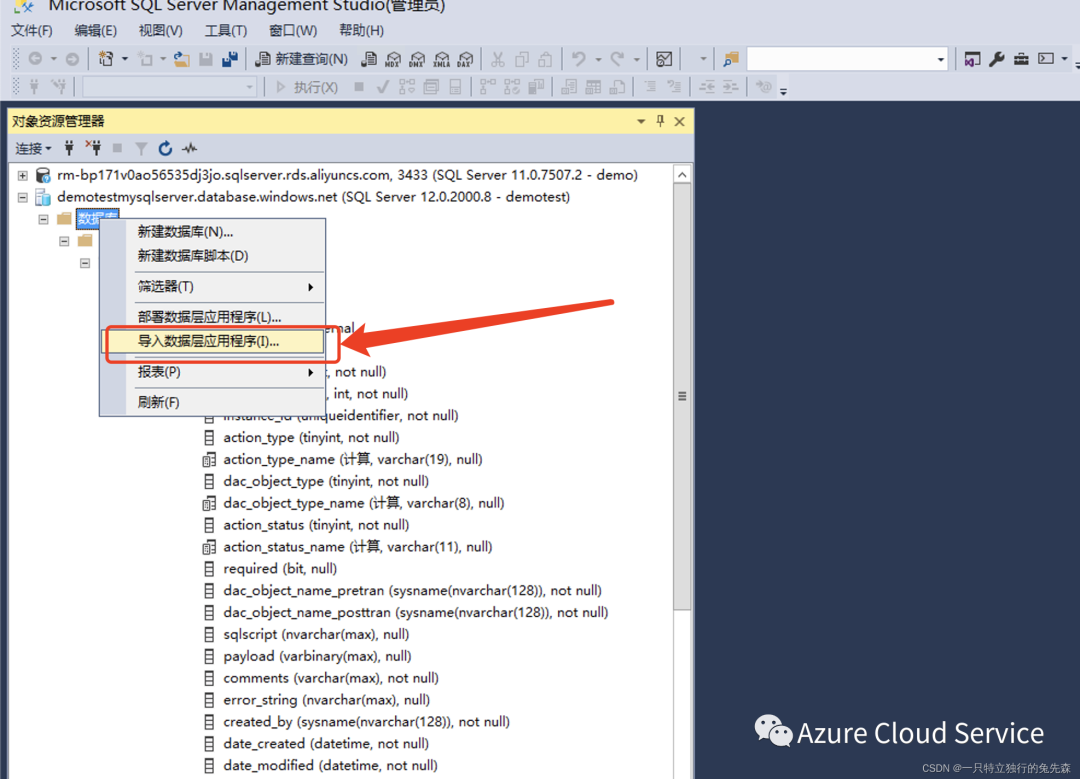Open a new XMLA query
Image resolution: width=1080 pixels, height=779 pixels.
coord(442,59)
